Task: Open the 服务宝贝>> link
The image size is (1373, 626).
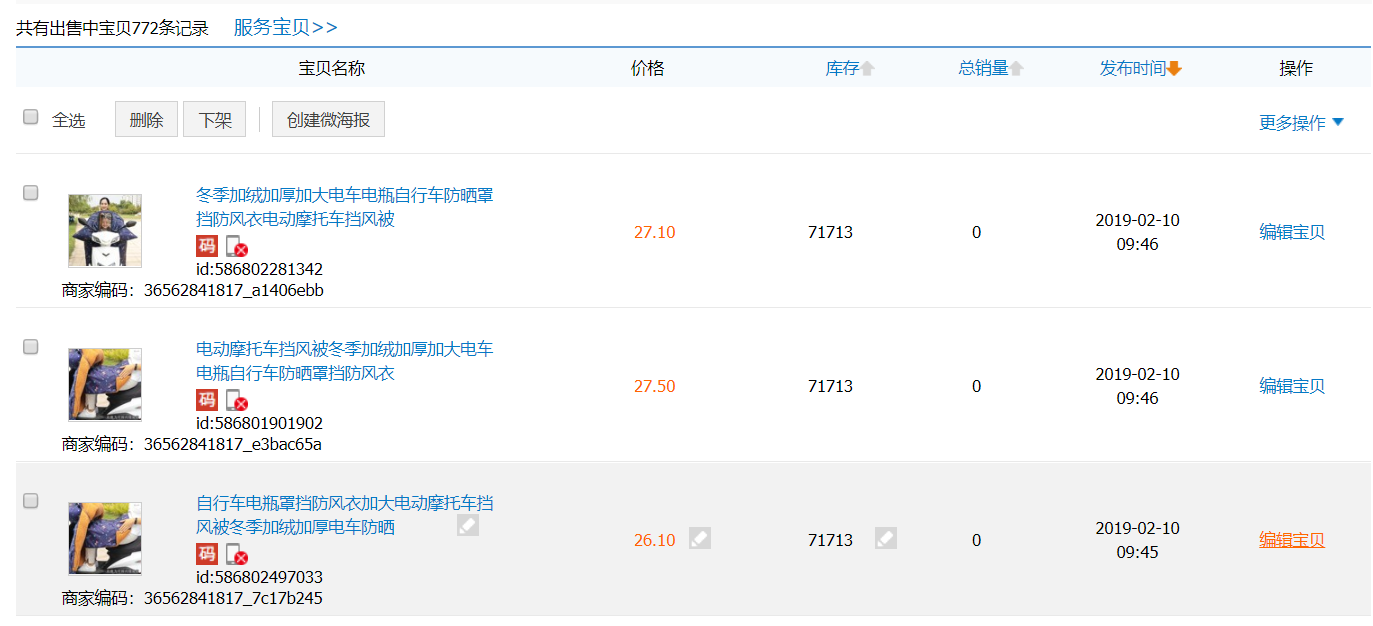Action: pos(285,27)
